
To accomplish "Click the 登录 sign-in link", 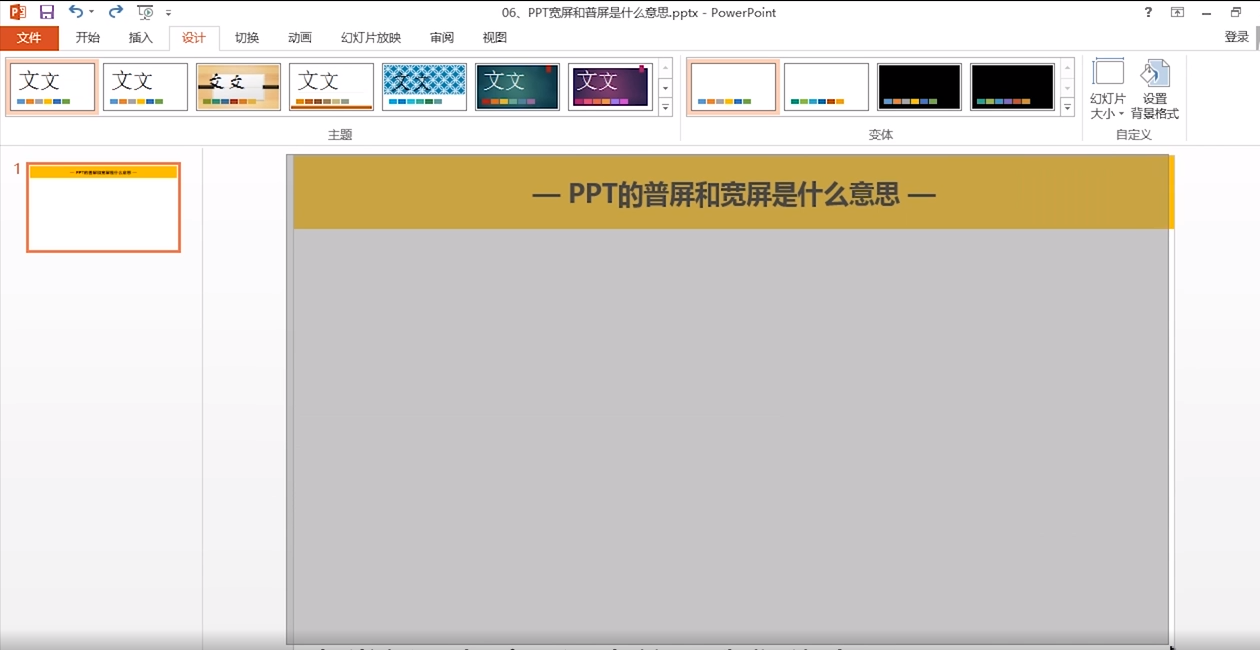I will click(1237, 37).
